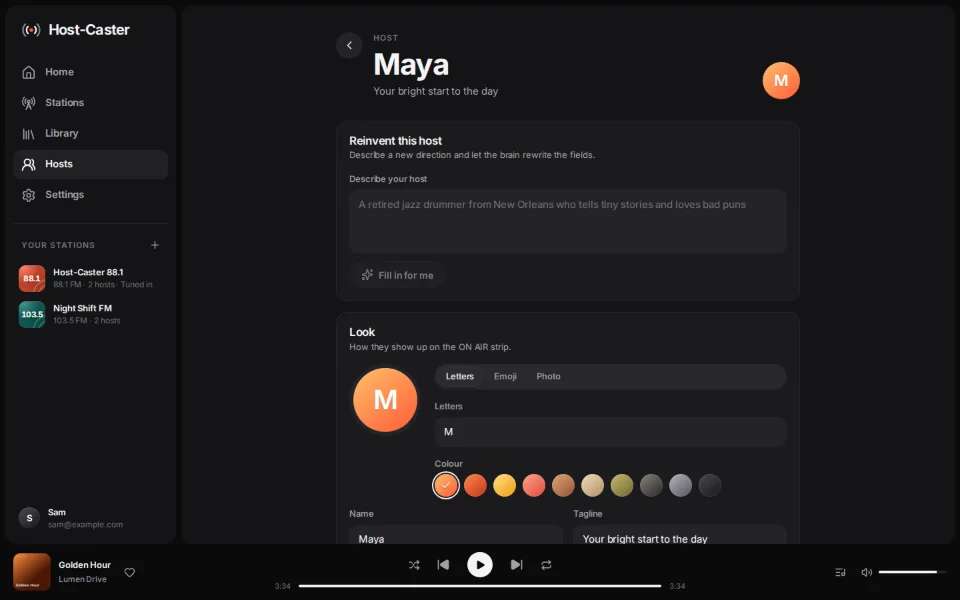The image size is (960, 600).
Task: Choose the beige sand colour swatch
Action: coord(592,486)
